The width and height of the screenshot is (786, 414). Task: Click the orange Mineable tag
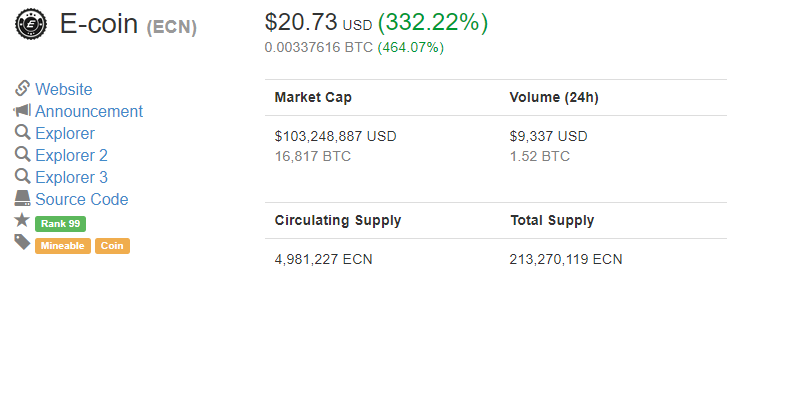click(63, 246)
